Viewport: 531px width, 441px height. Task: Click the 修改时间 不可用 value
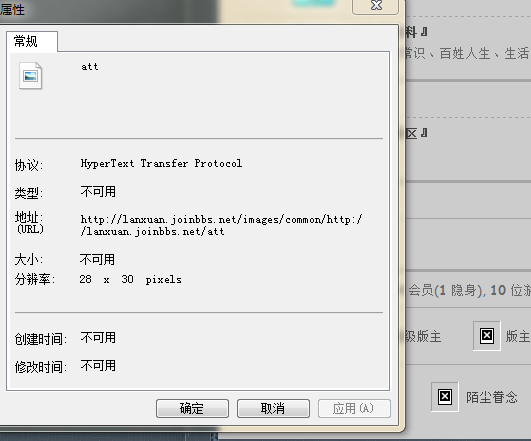pyautogui.click(x=98, y=366)
